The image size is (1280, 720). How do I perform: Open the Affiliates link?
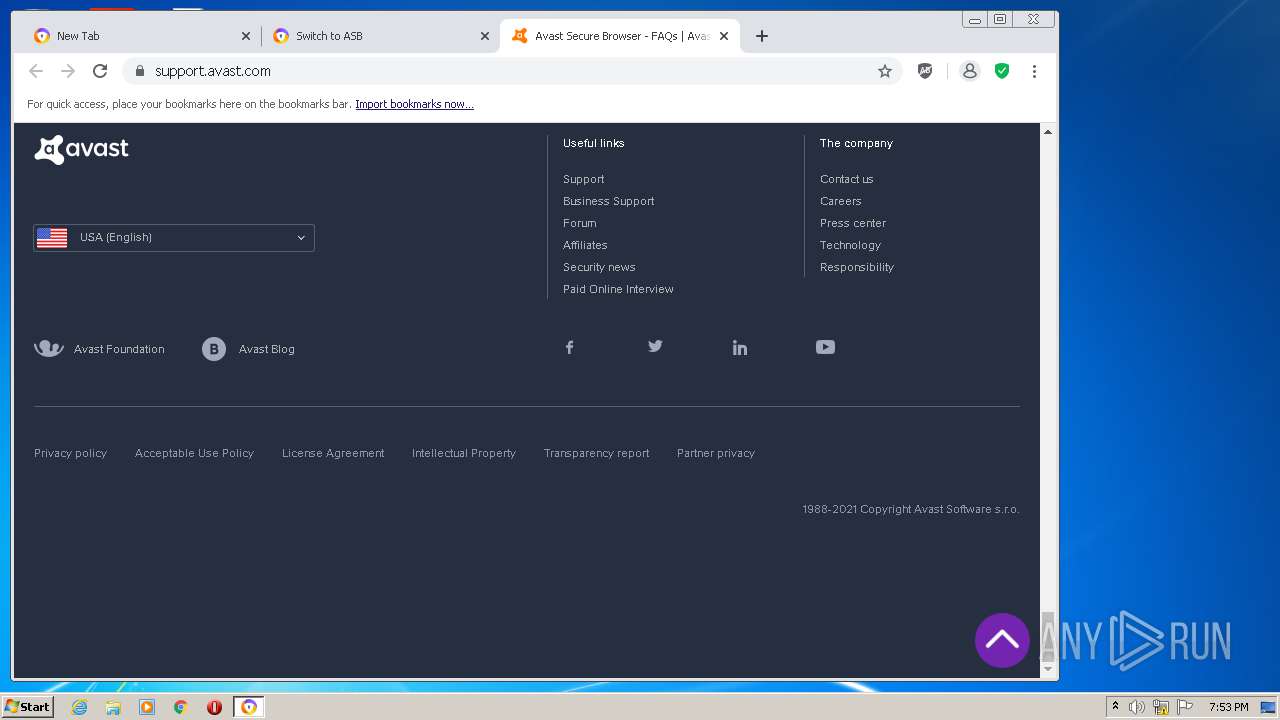tap(585, 245)
